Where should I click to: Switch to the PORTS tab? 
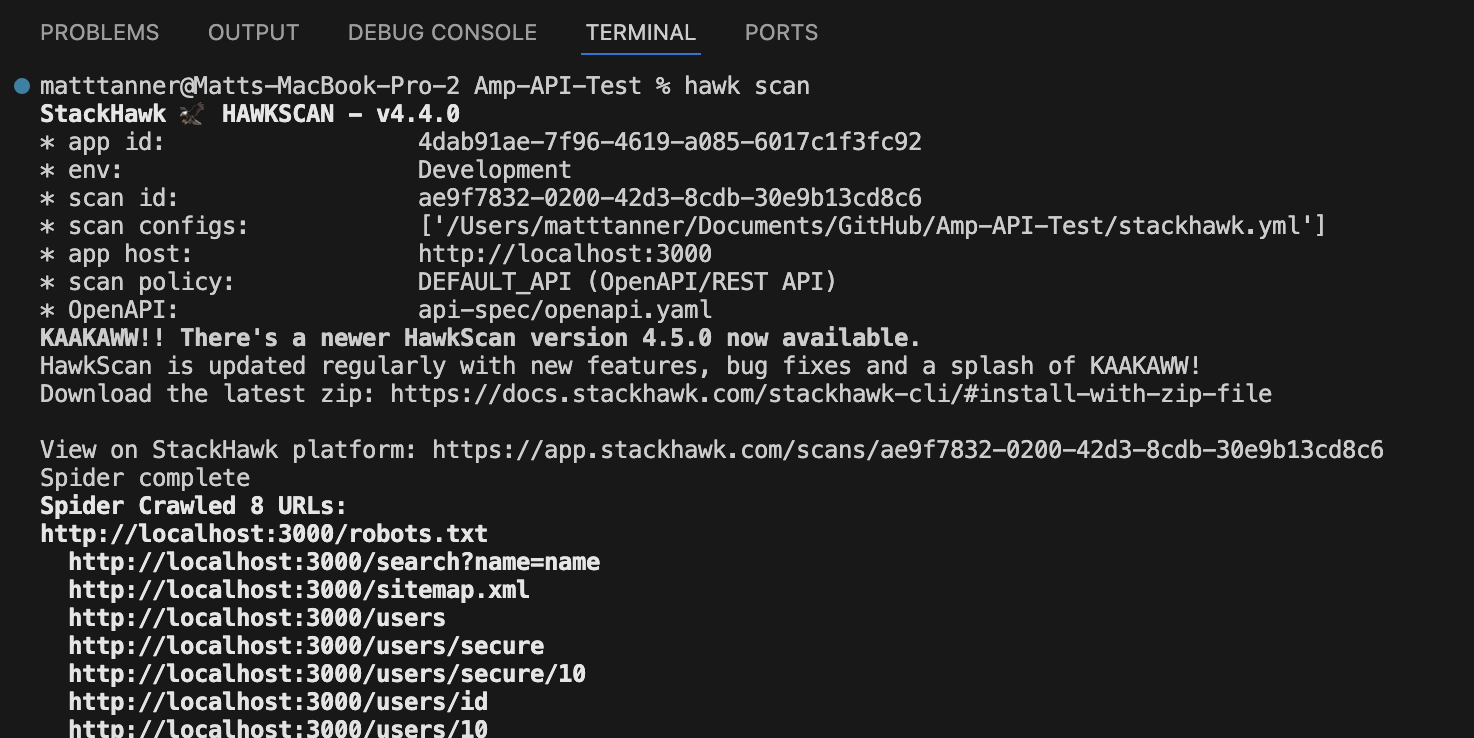[781, 32]
